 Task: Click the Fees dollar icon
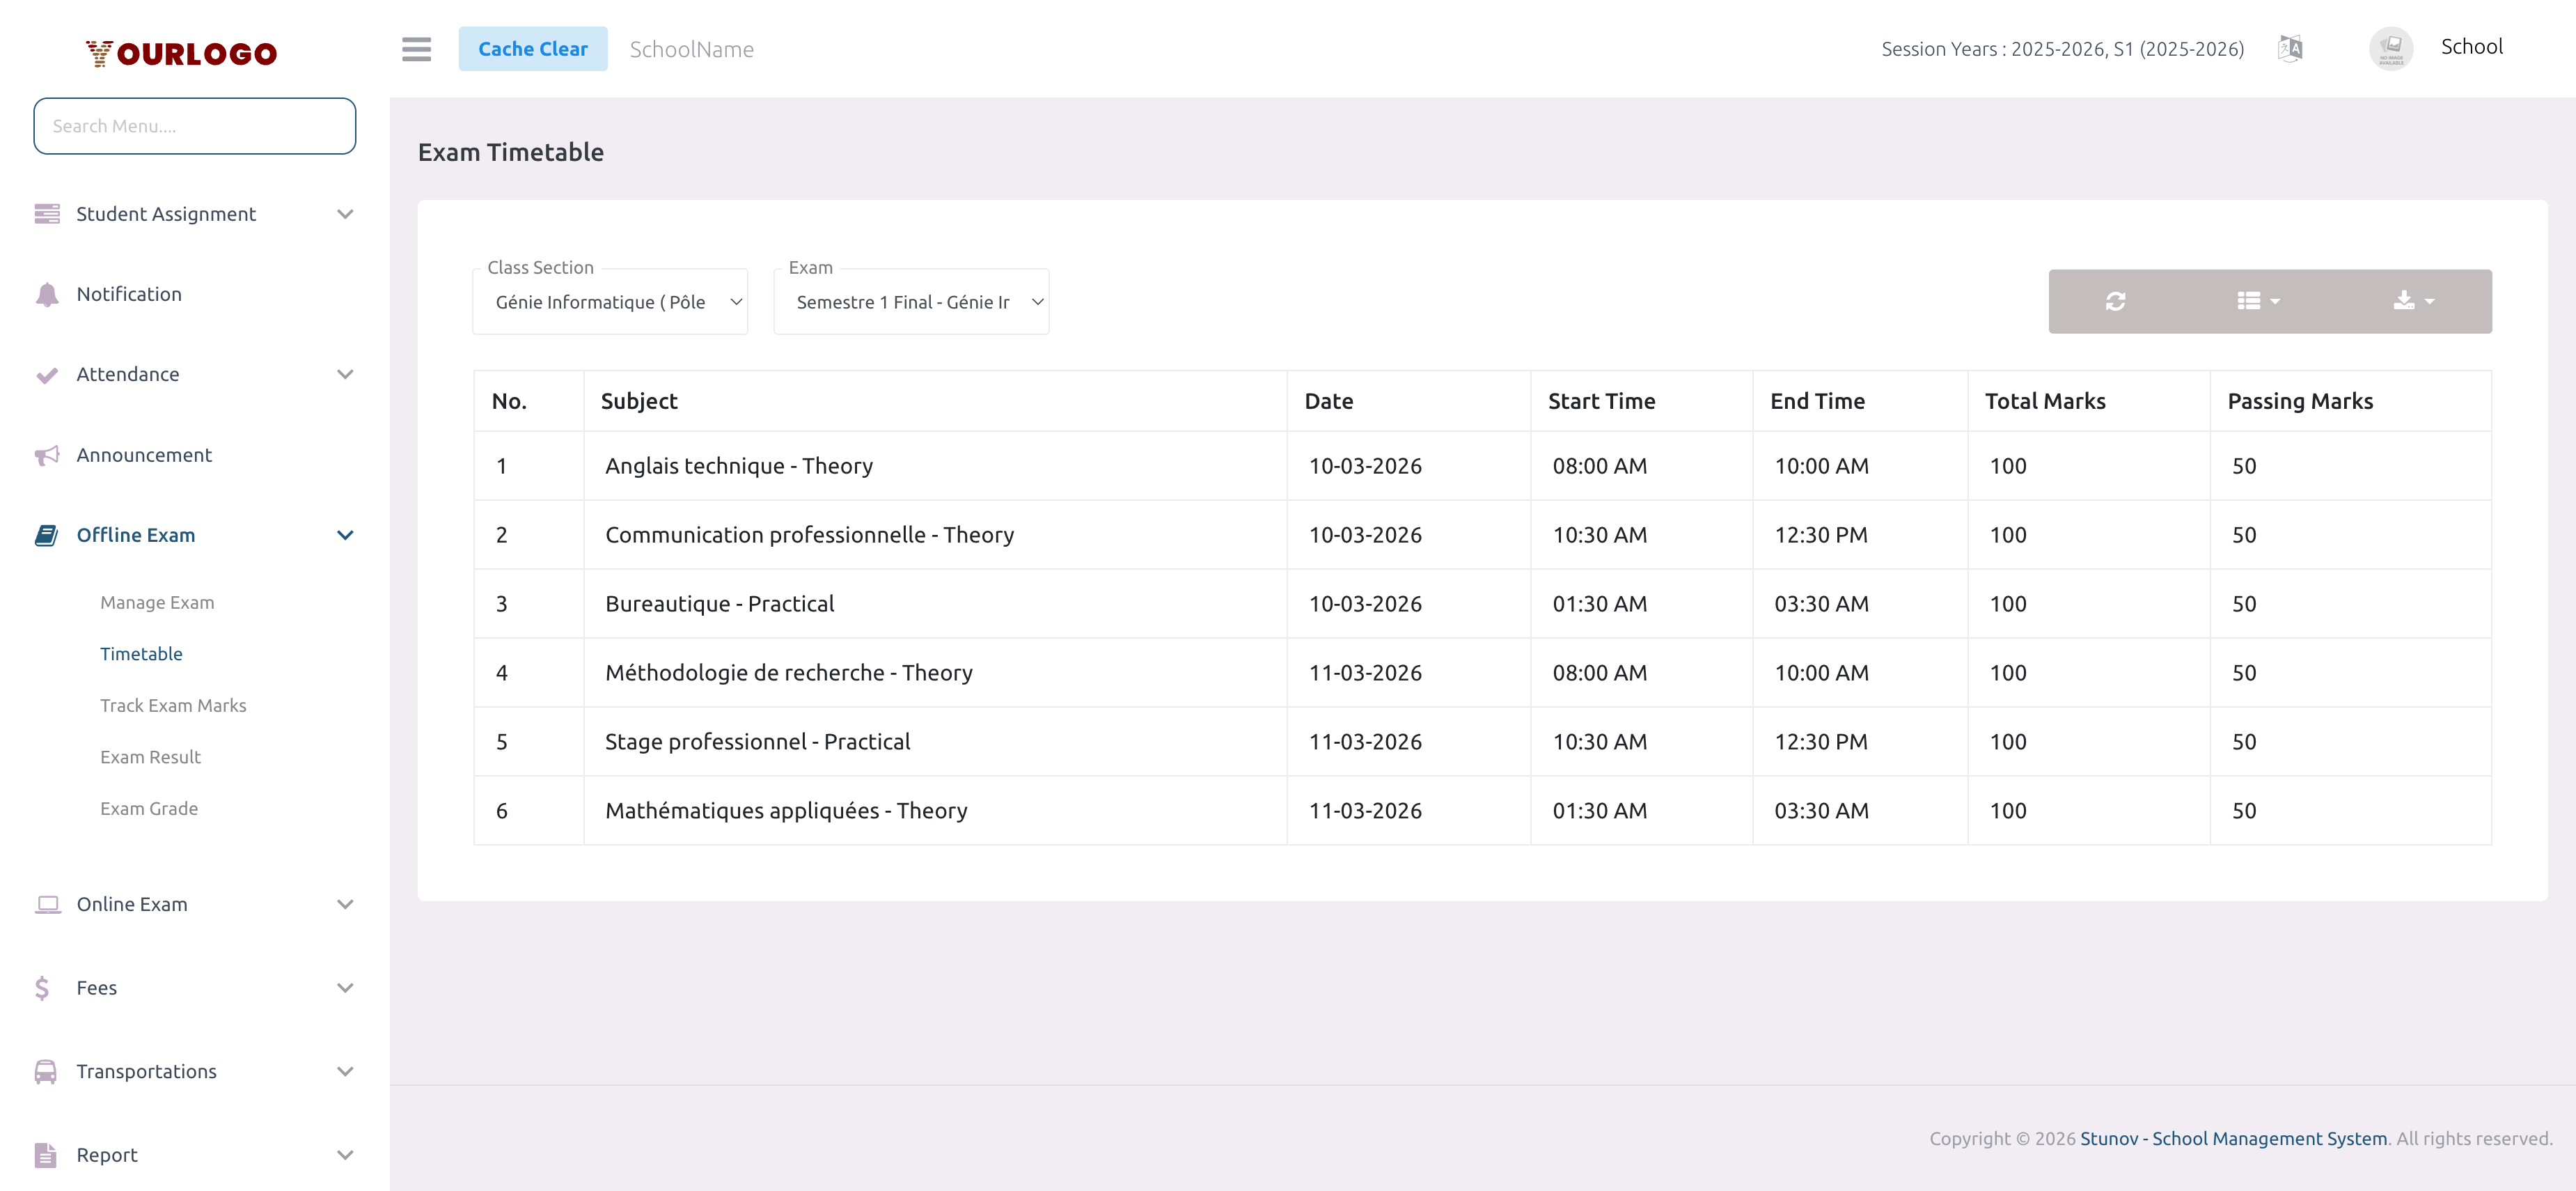42,987
